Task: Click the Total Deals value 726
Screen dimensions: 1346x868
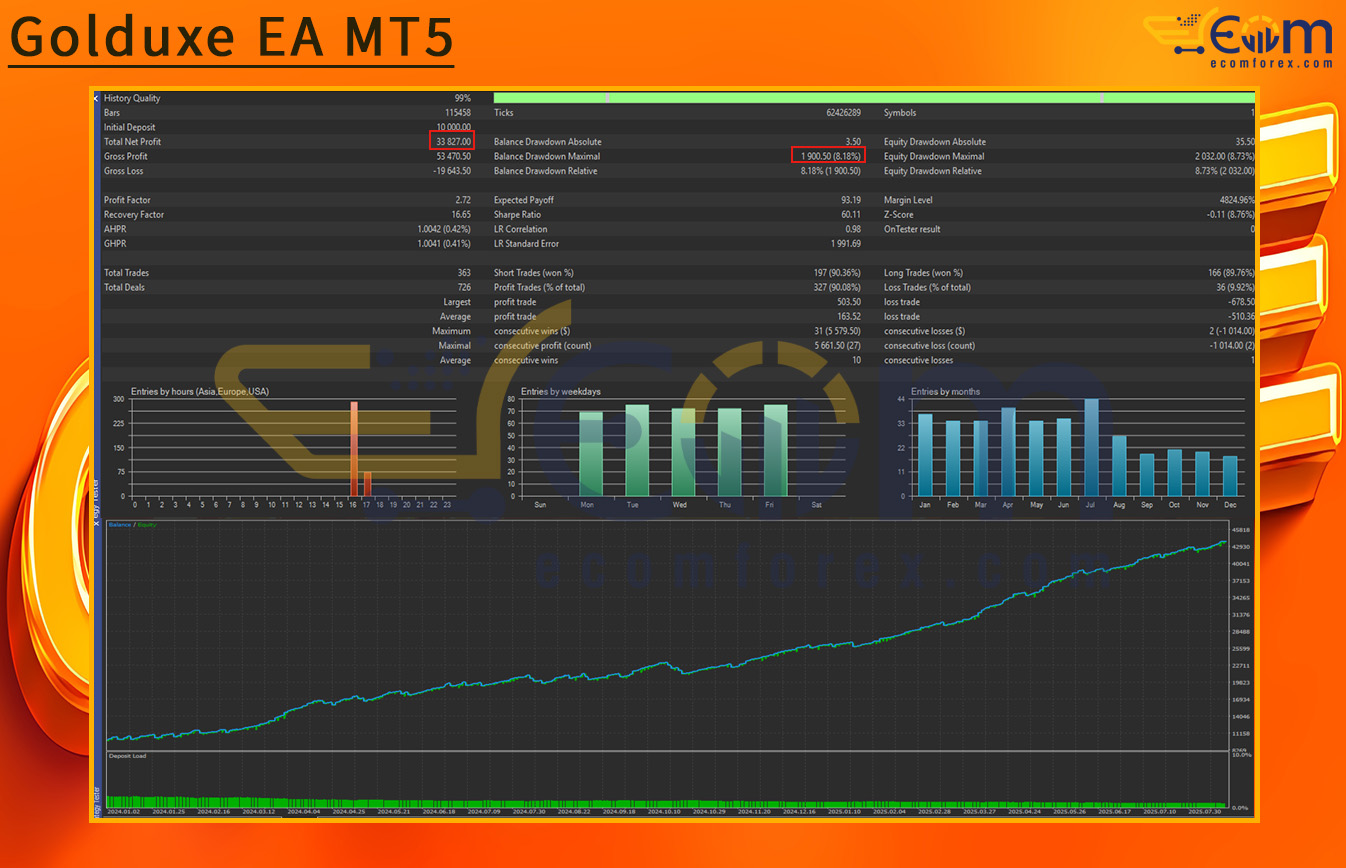Action: click(464, 287)
